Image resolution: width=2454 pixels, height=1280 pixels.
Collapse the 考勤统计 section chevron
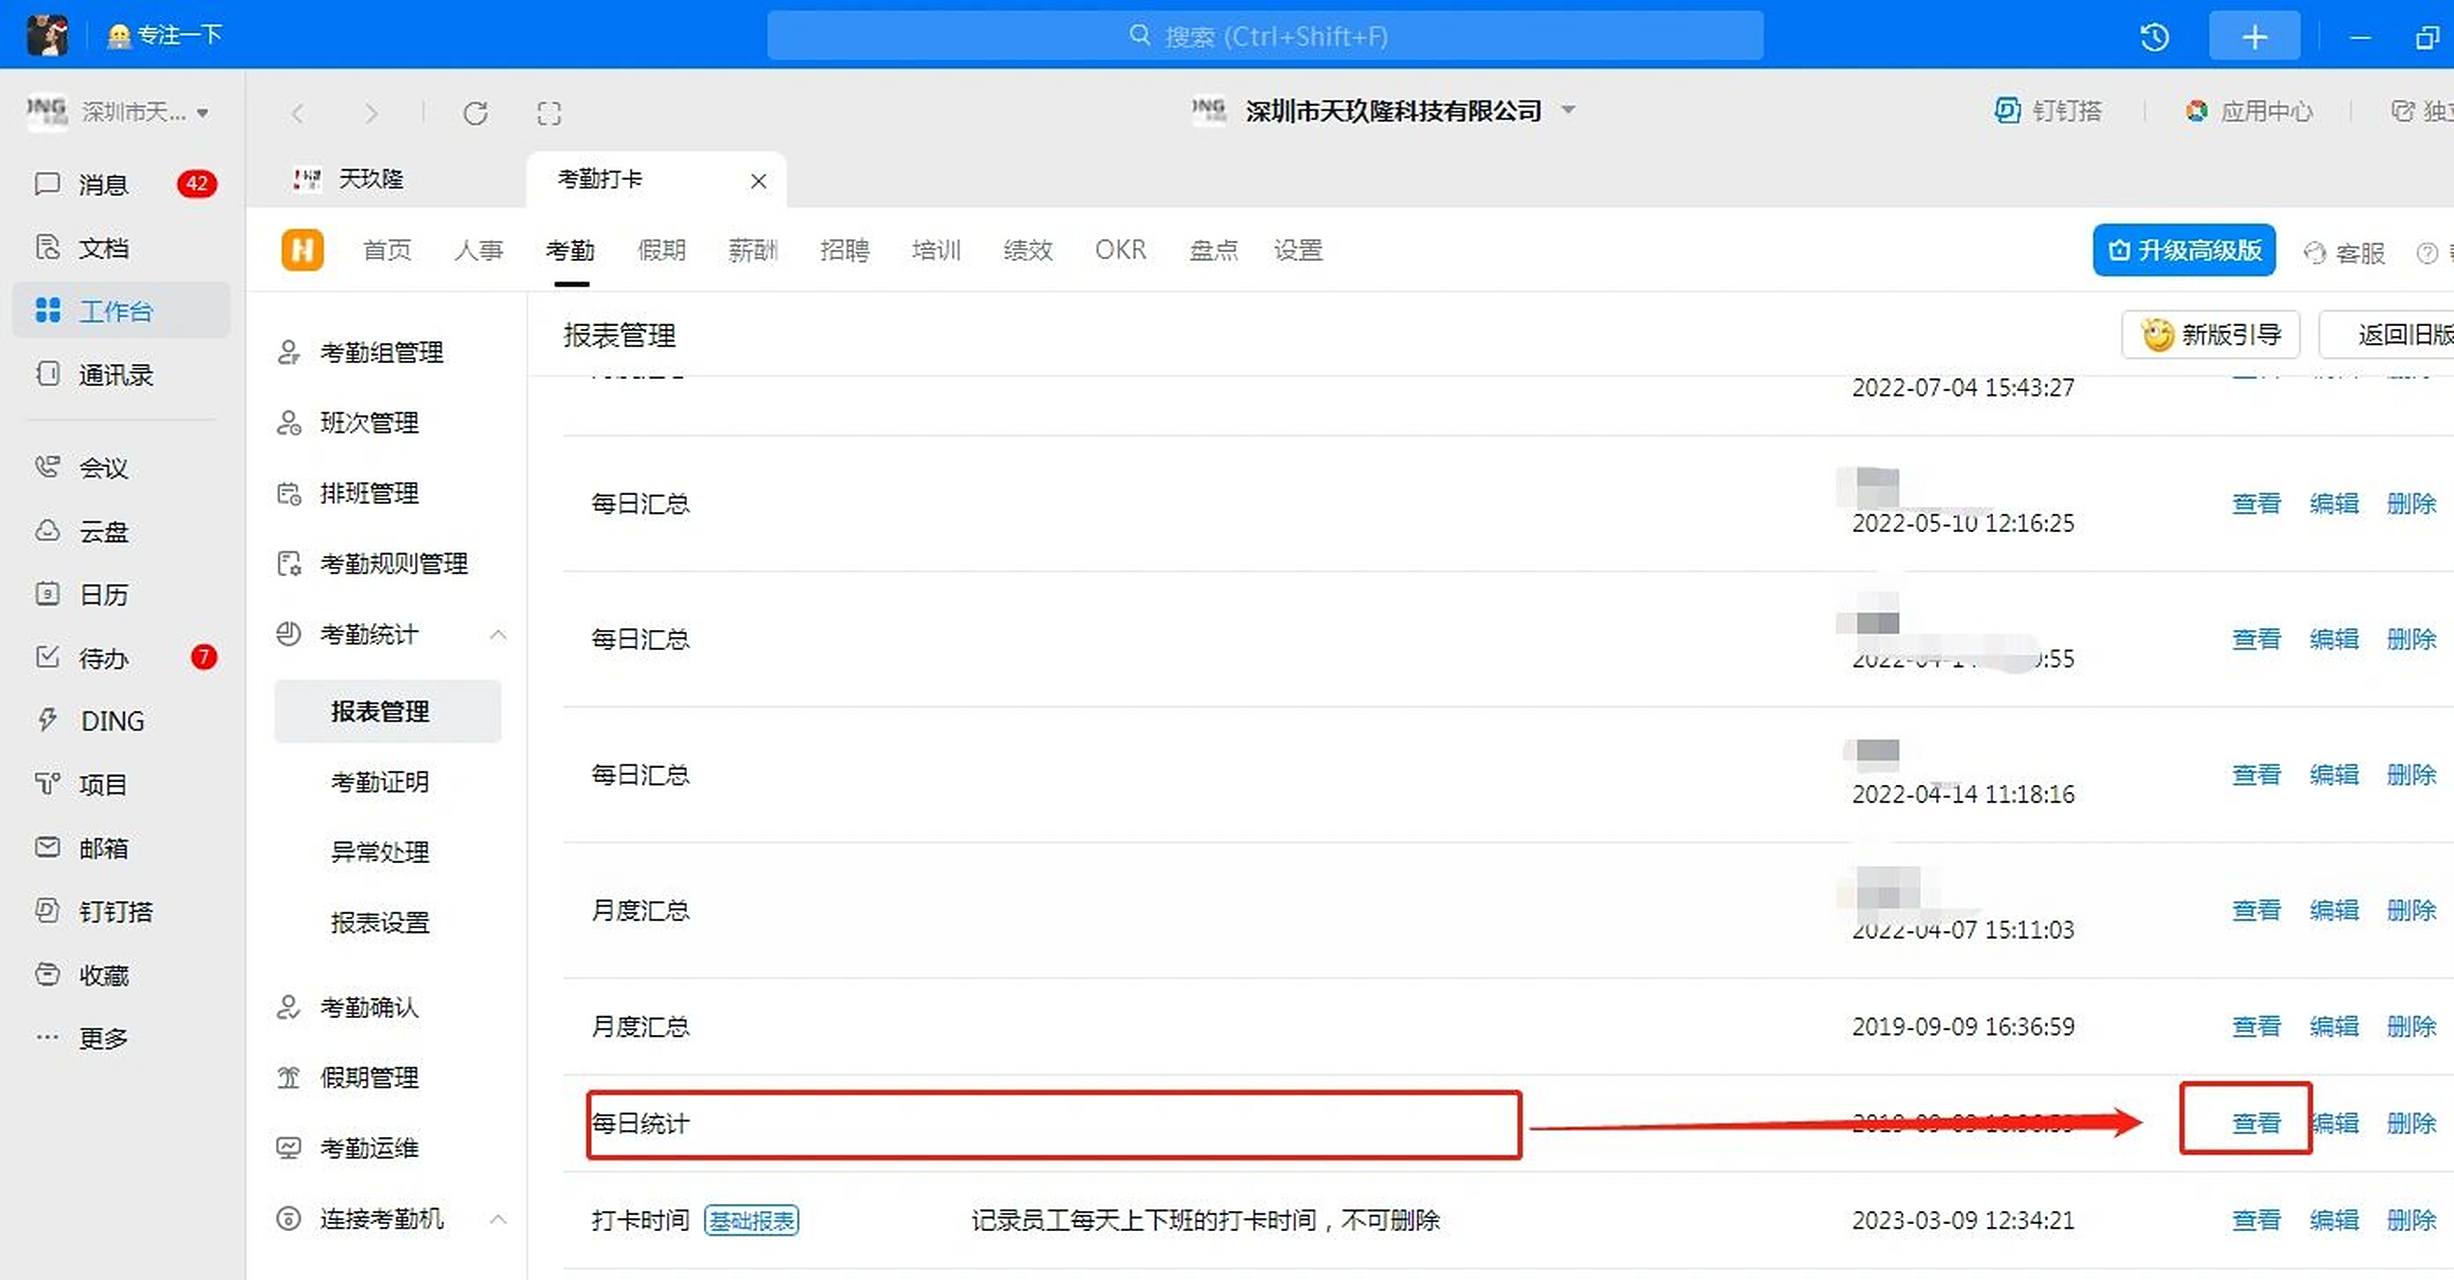click(498, 634)
